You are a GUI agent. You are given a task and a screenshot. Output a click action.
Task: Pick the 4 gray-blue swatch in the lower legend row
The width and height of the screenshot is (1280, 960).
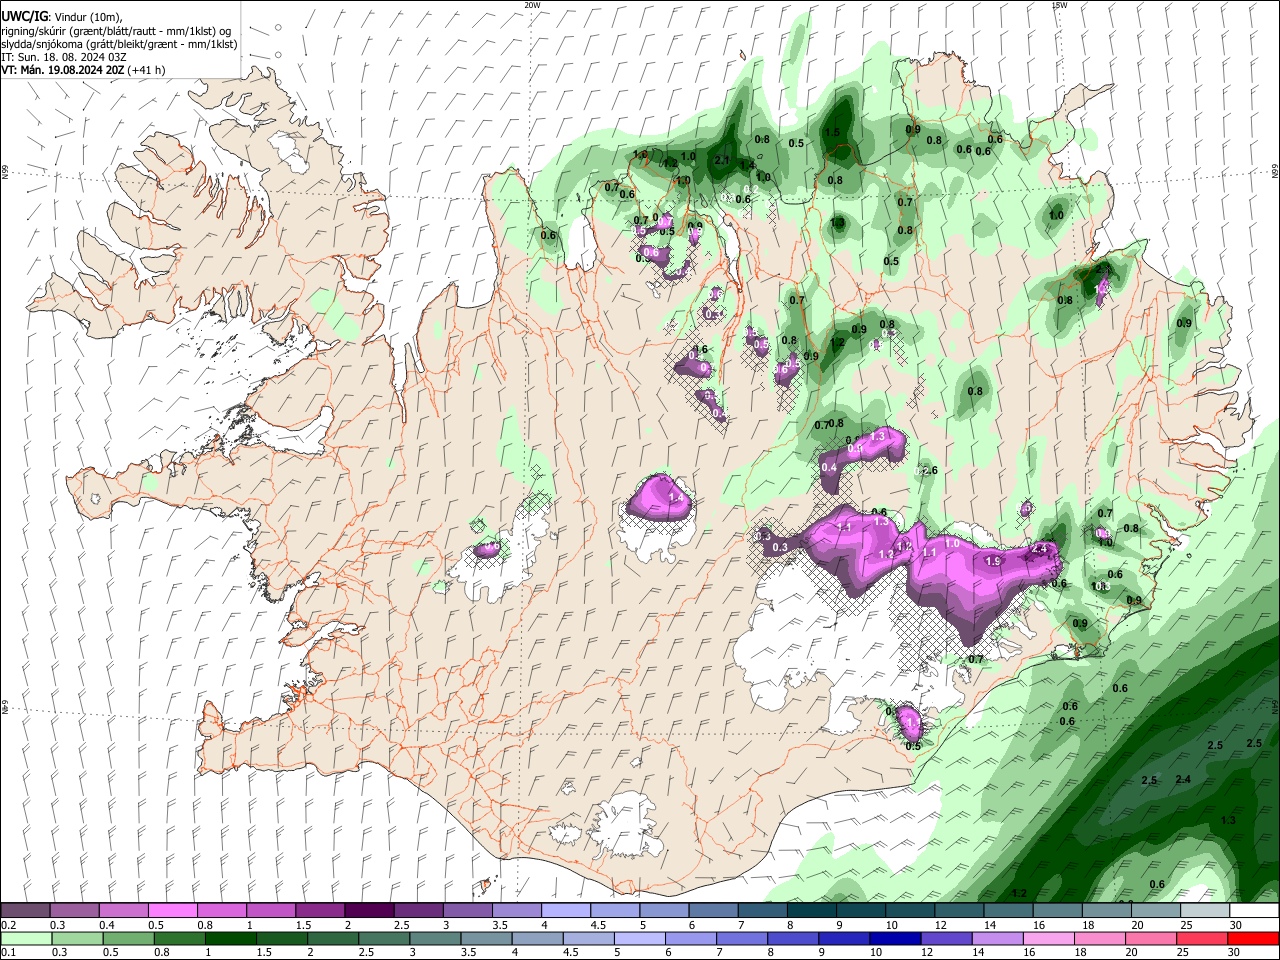click(538, 938)
